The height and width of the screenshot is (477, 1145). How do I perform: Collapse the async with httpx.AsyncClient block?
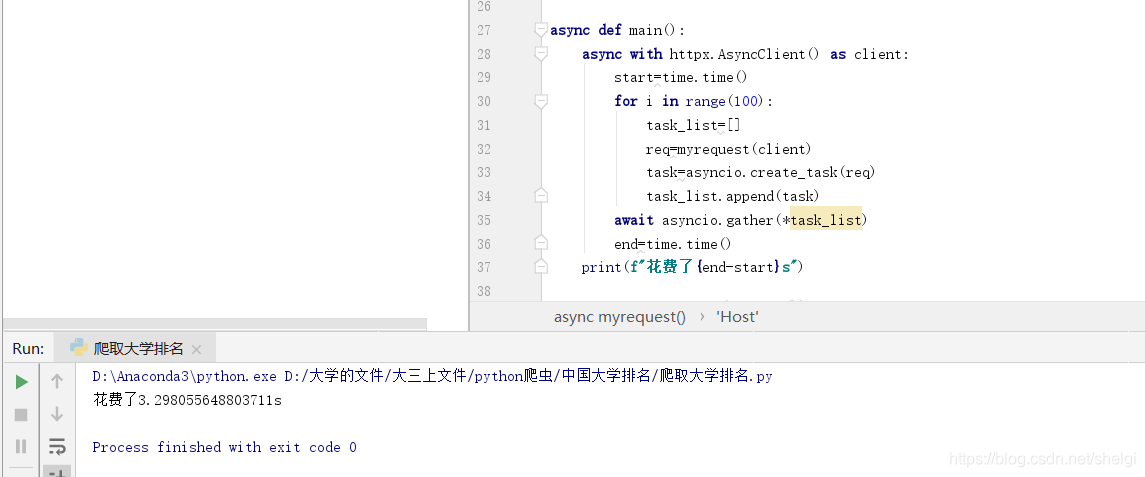pyautogui.click(x=541, y=53)
